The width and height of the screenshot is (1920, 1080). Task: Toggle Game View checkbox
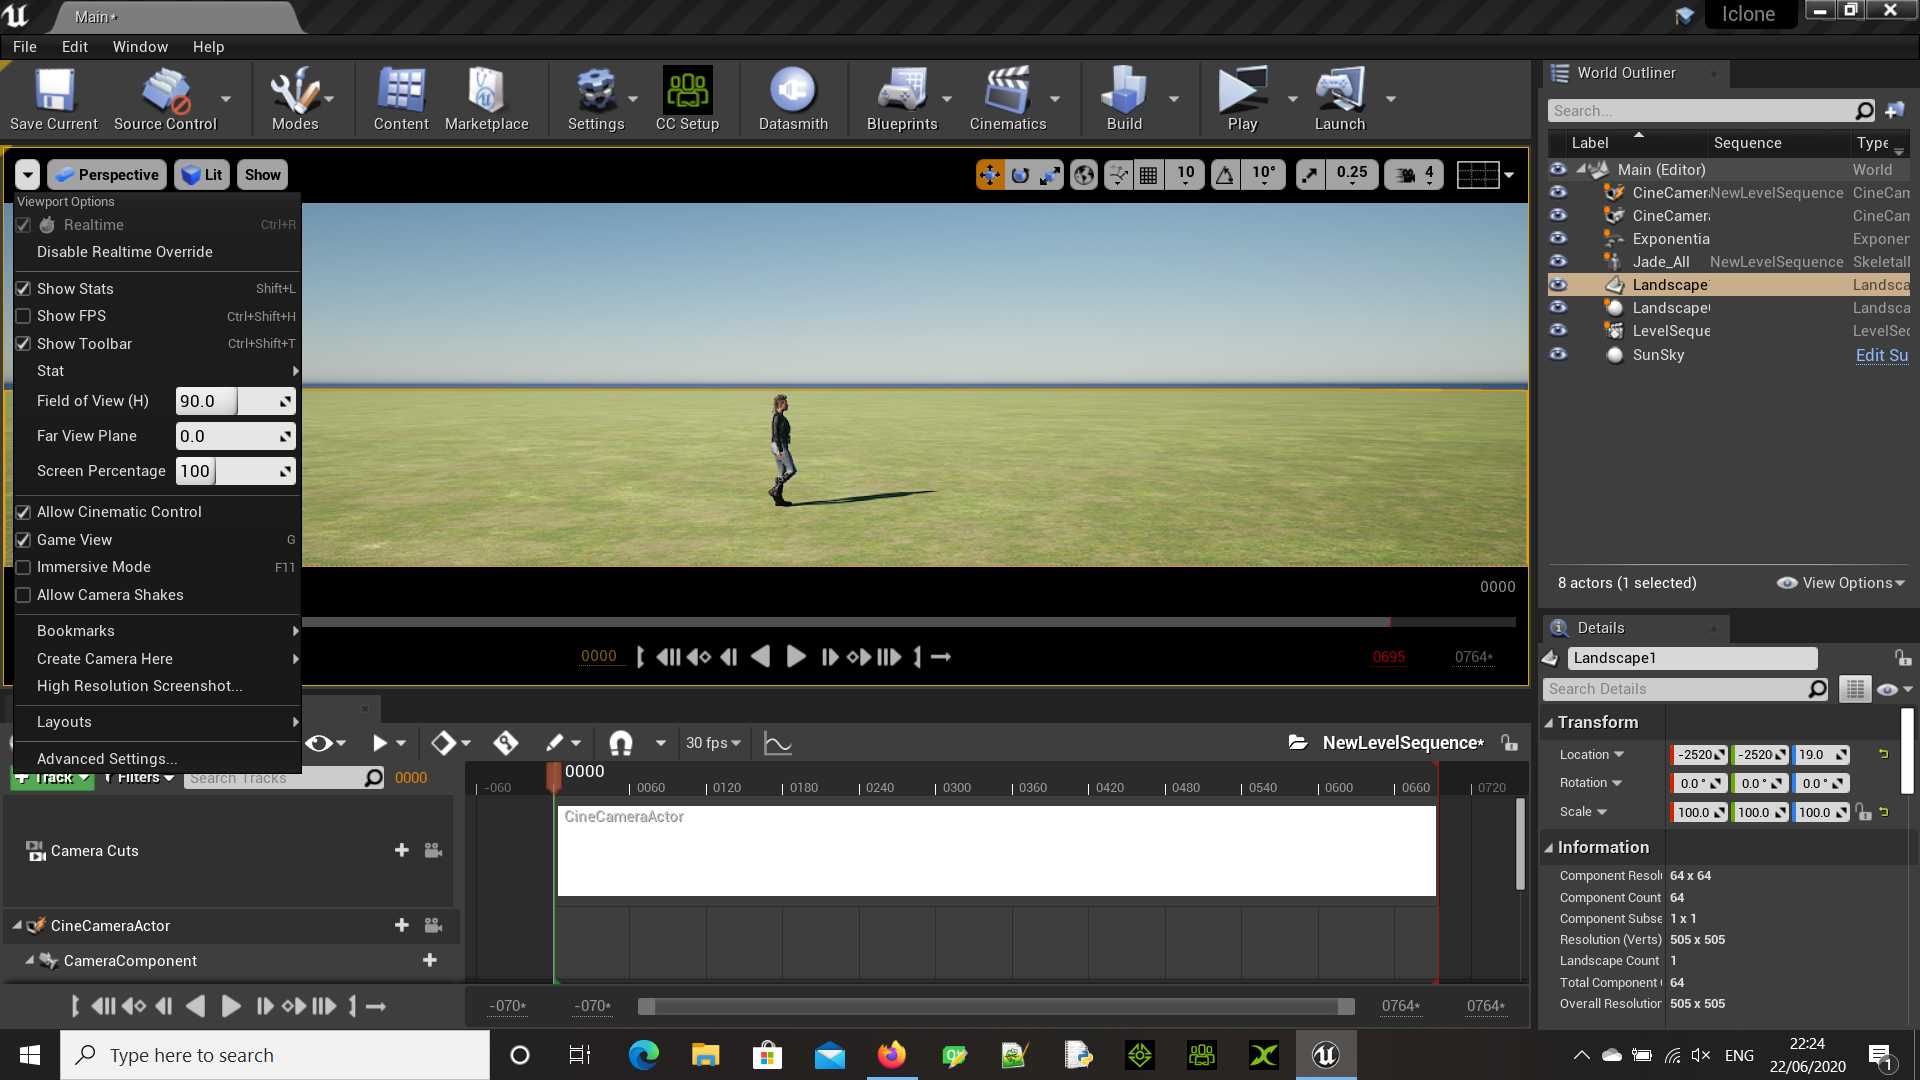(23, 540)
